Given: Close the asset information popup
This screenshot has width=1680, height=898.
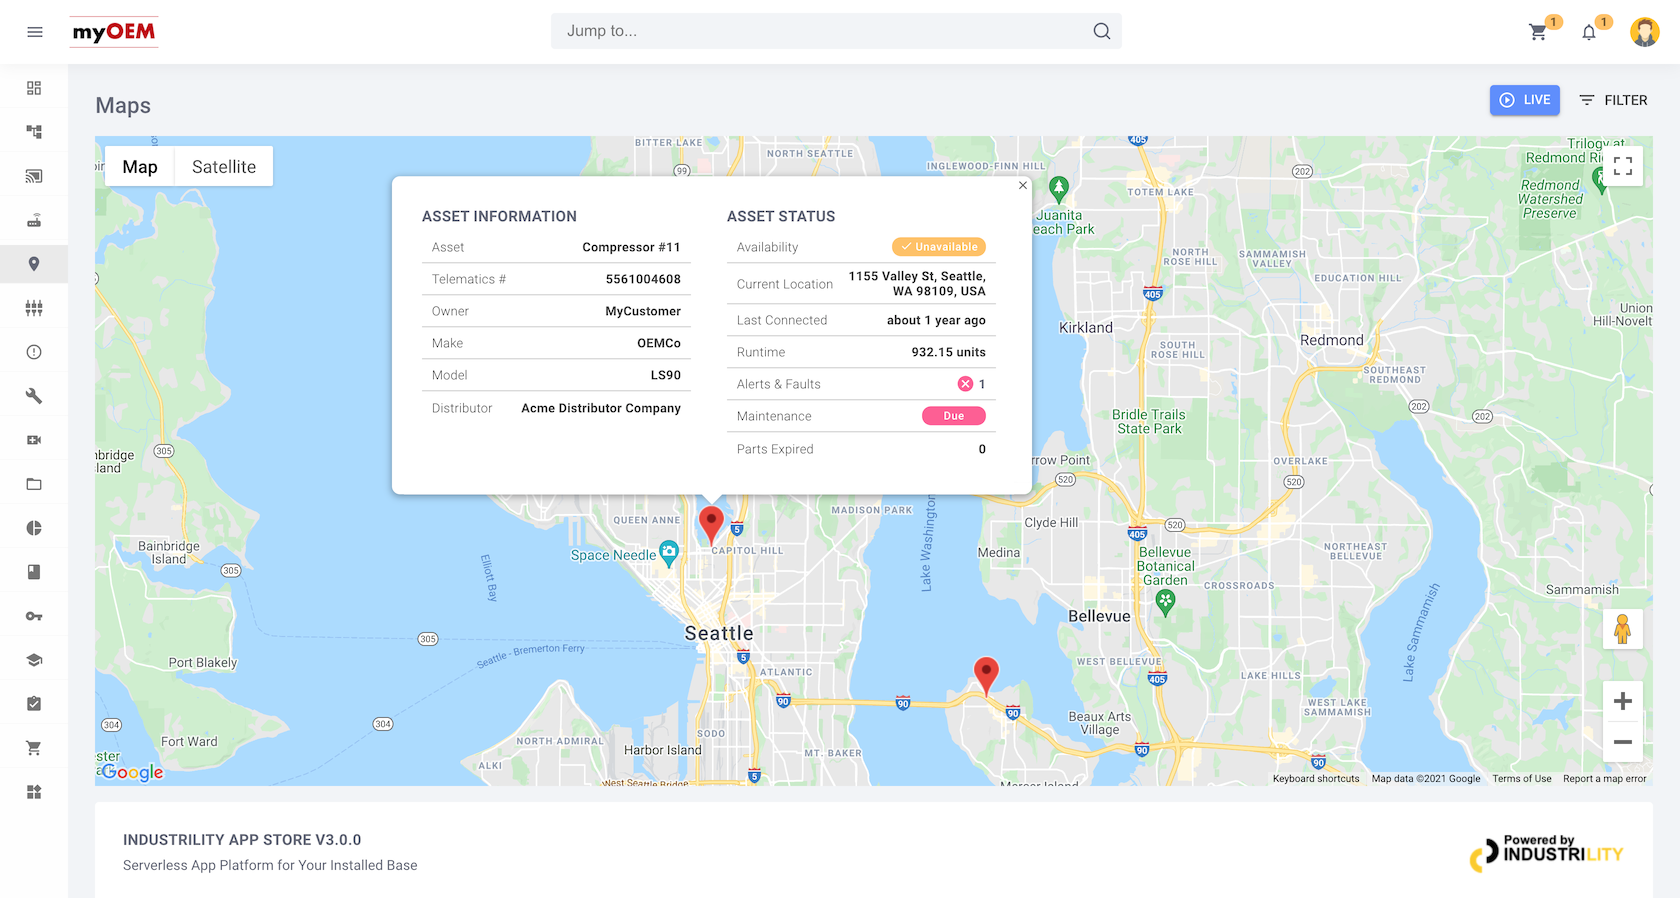Looking at the screenshot, I should coord(1023,185).
